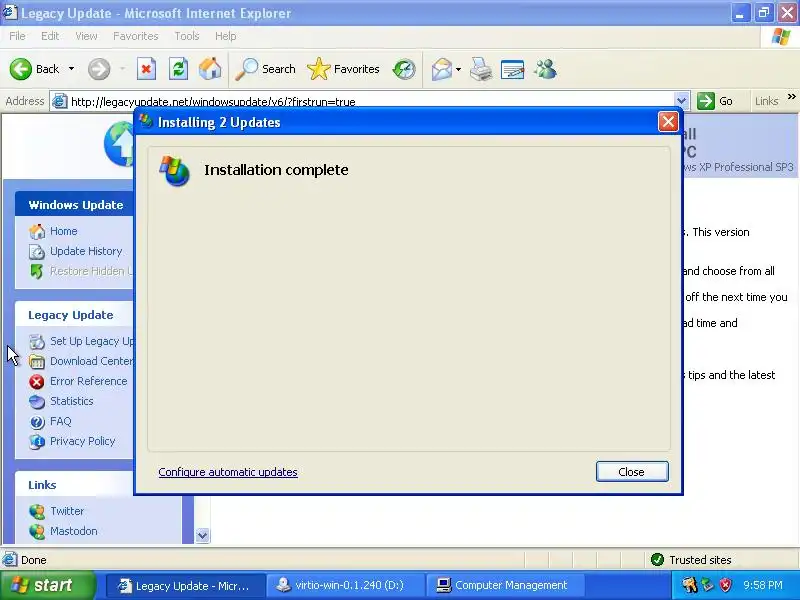800x600 pixels.
Task: Open the File menu
Action: [17, 36]
